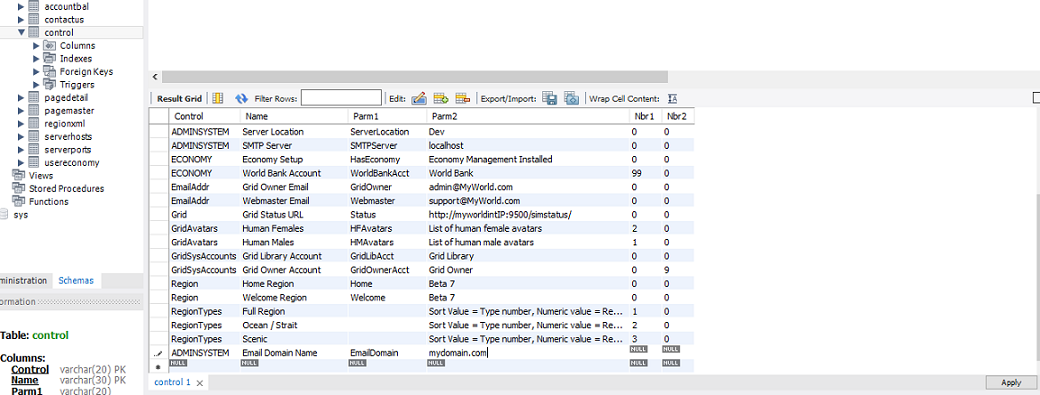Expand the serverports table node
The height and width of the screenshot is (395, 1040).
point(21,150)
